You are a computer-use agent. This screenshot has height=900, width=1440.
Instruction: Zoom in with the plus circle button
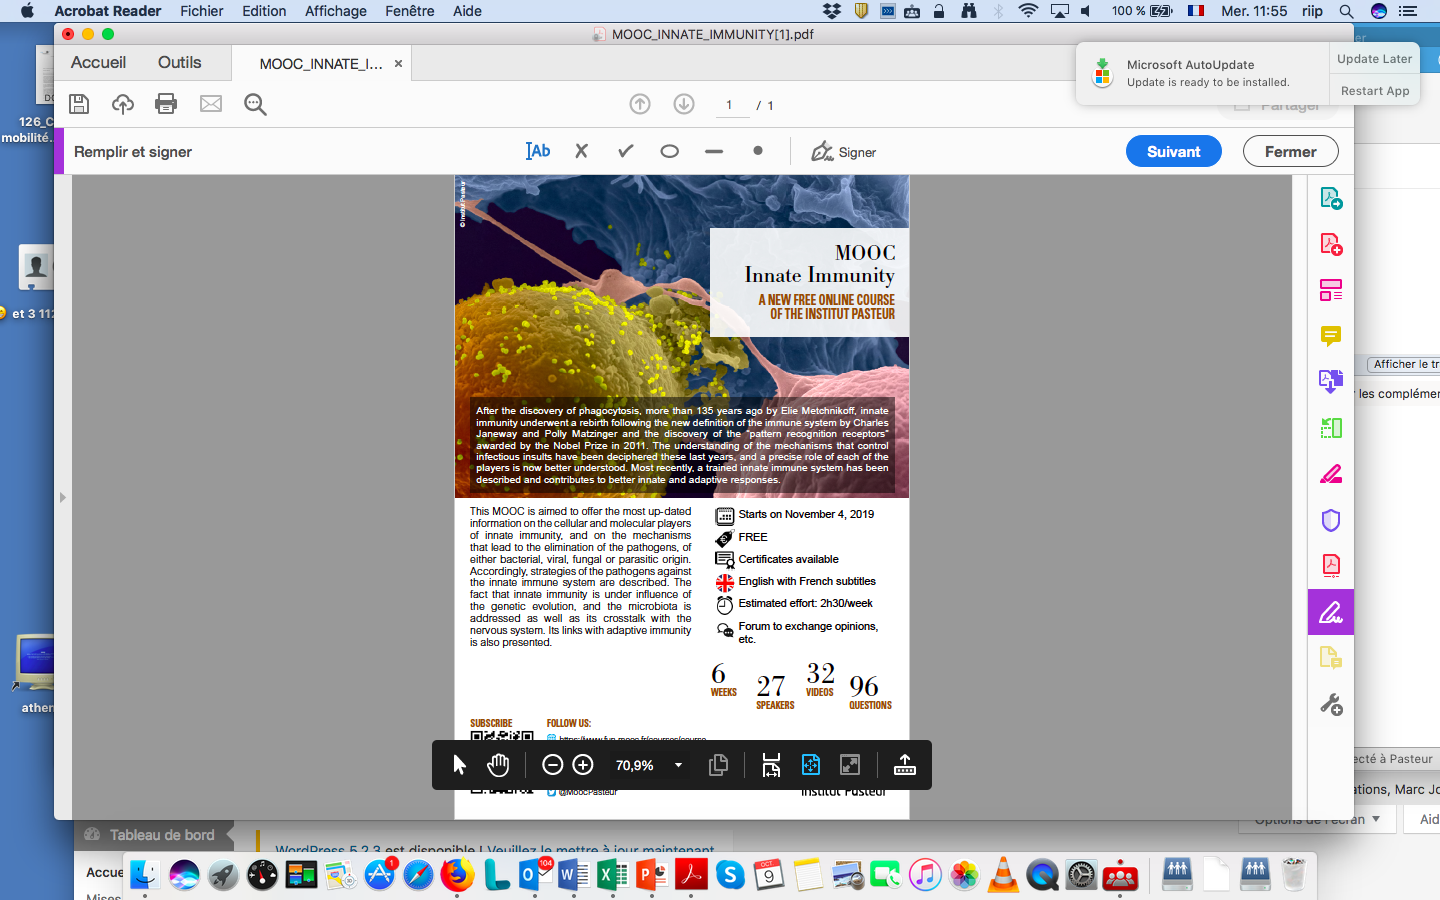[x=583, y=765]
